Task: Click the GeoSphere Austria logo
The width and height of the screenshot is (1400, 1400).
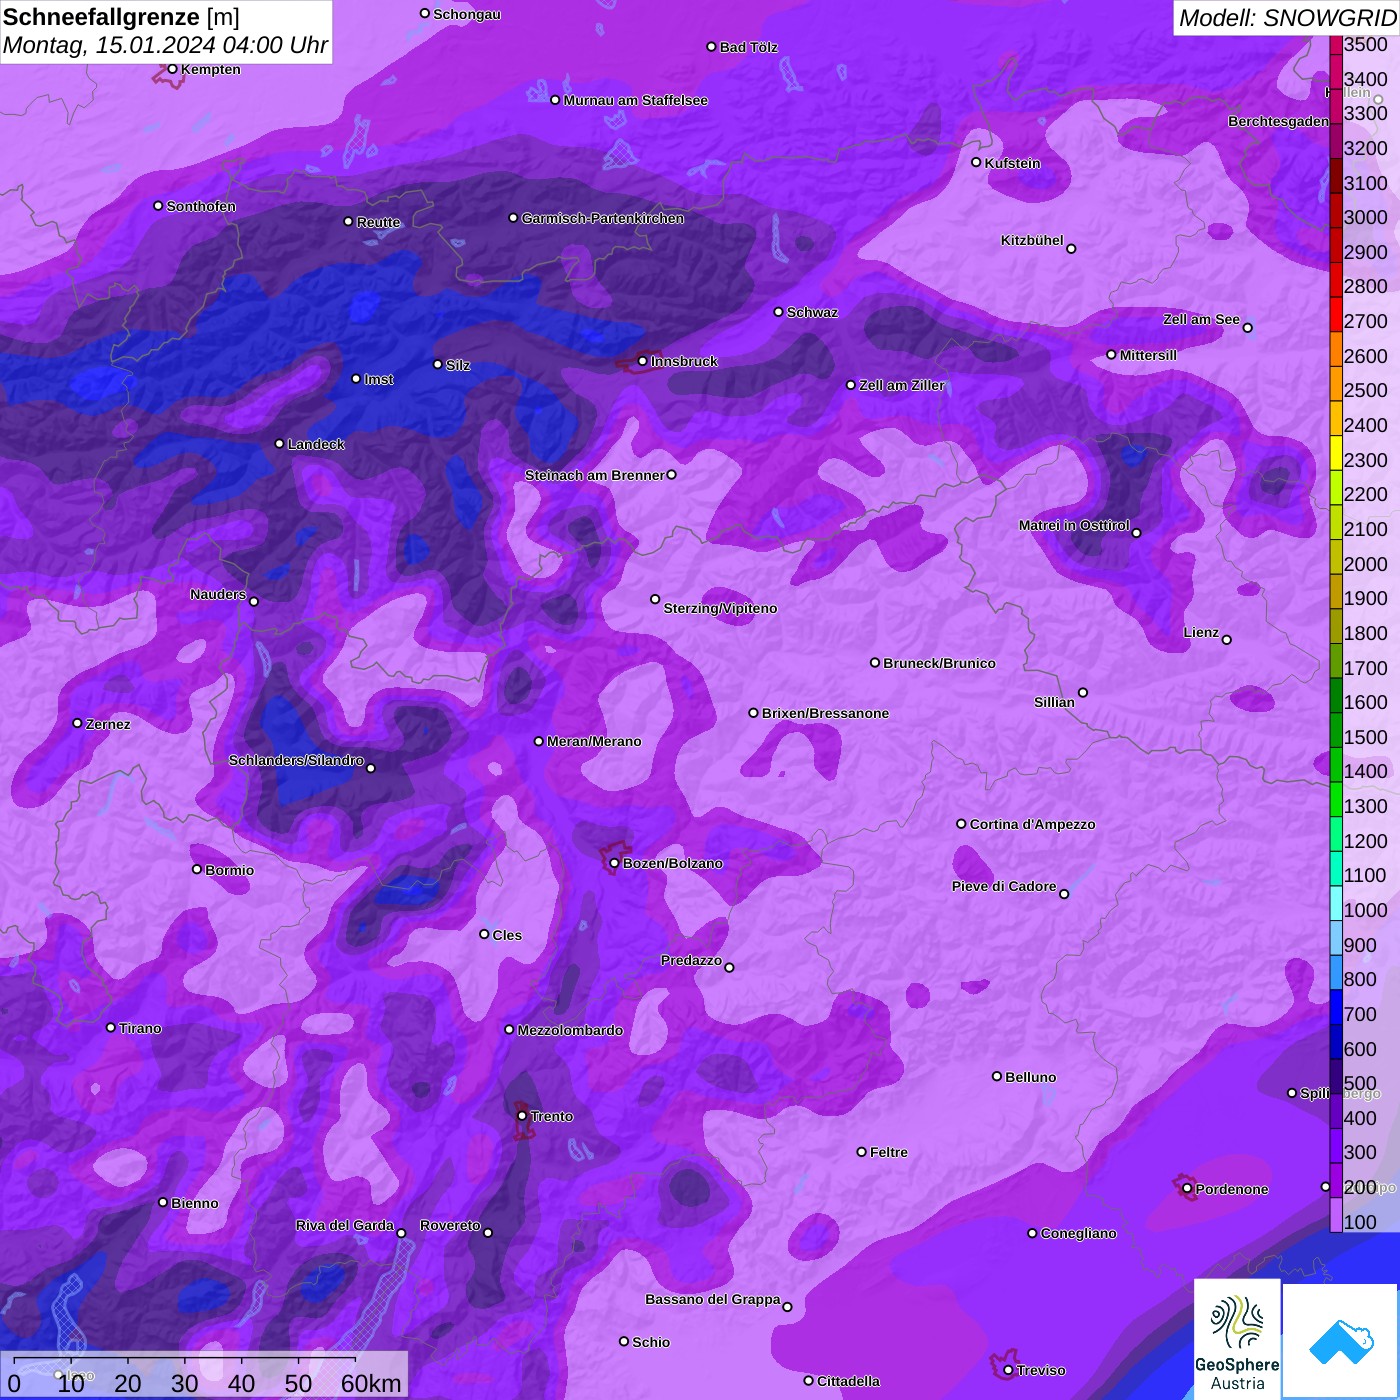Action: click(1237, 1339)
